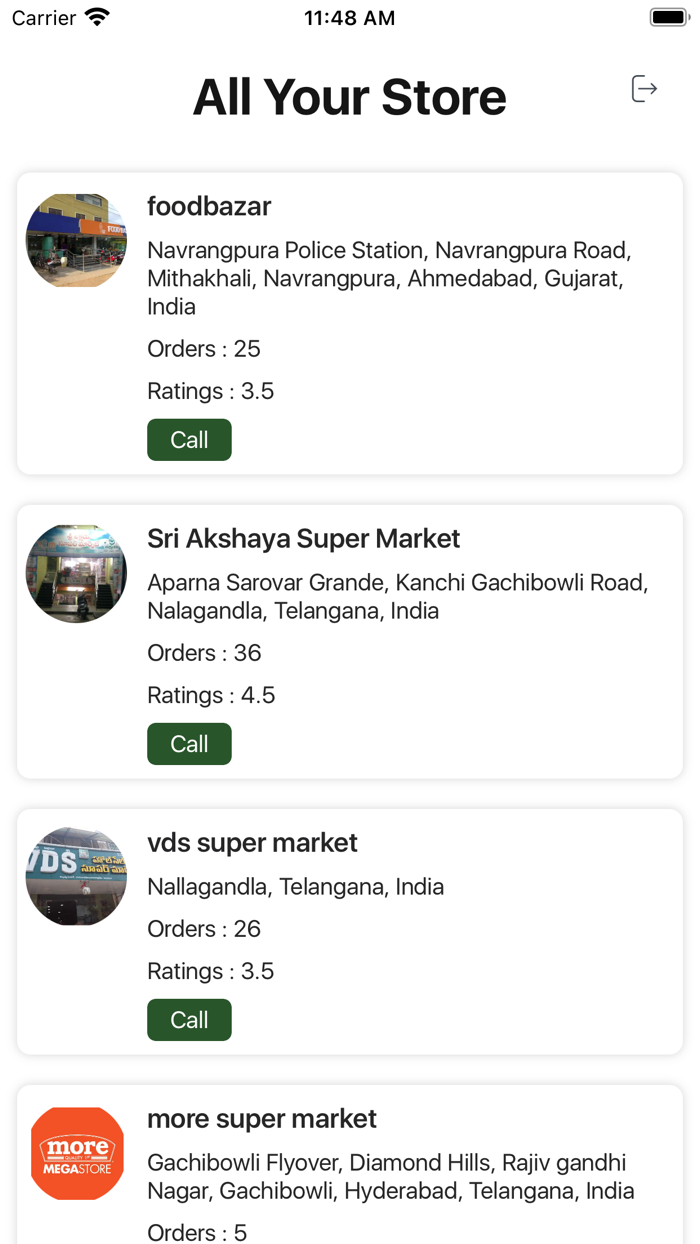700x1244 pixels.
Task: Tap Sri Akshaya Super Market store photo
Action: pyautogui.click(x=76, y=573)
